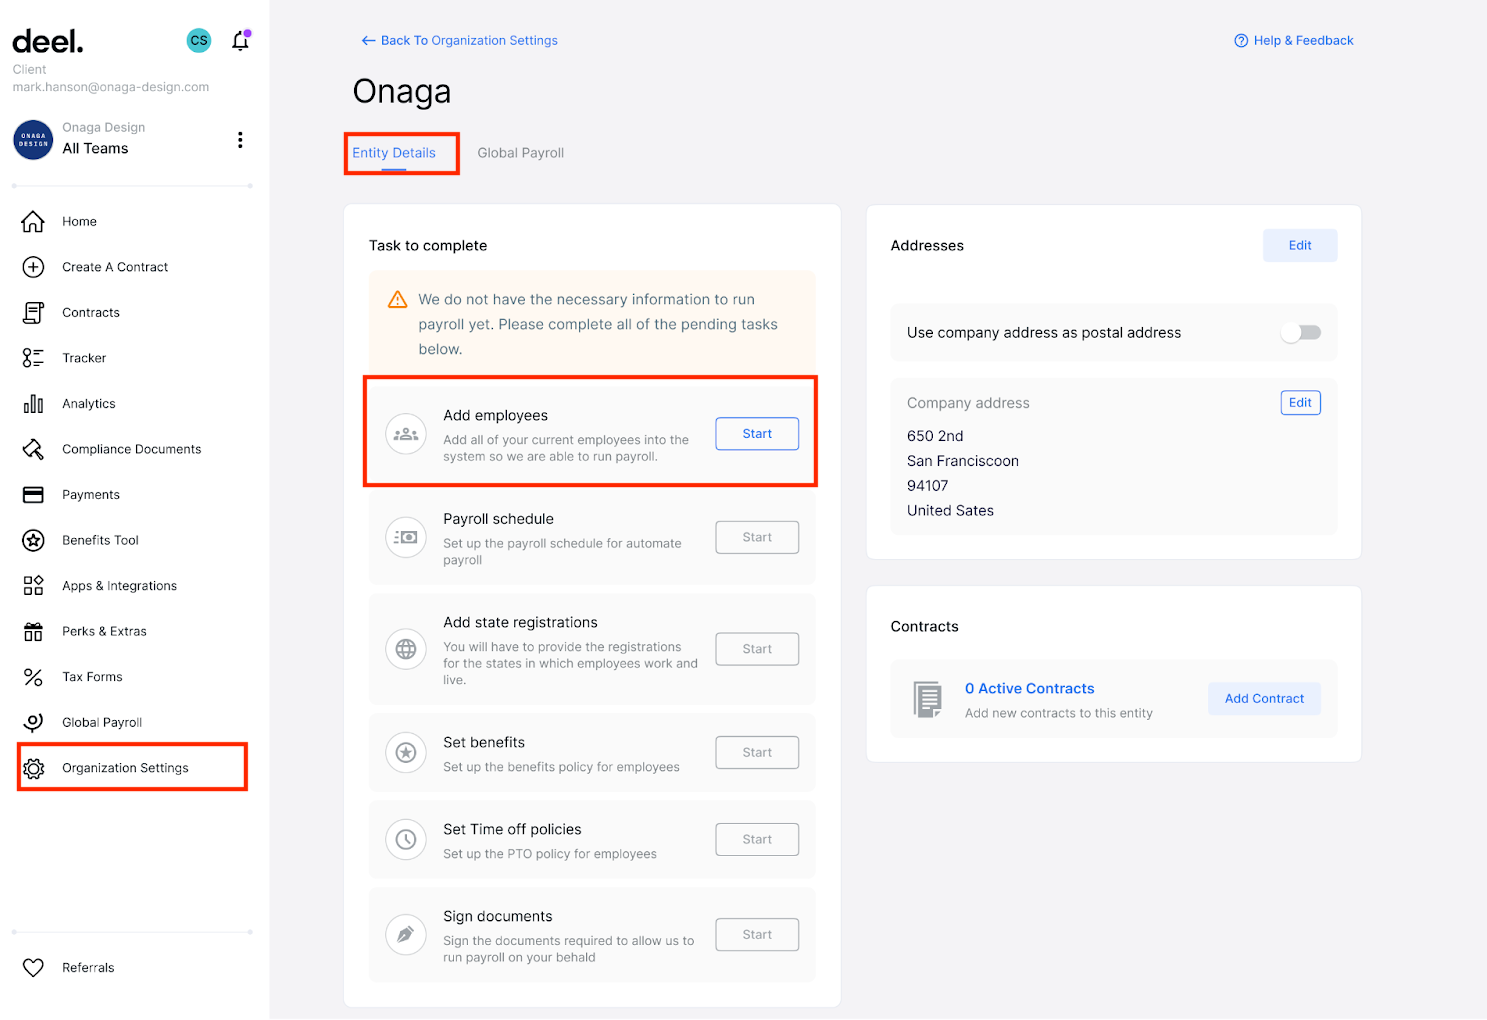Image resolution: width=1487 pixels, height=1020 pixels.
Task: Toggle Use company address as postal address
Action: (x=1302, y=333)
